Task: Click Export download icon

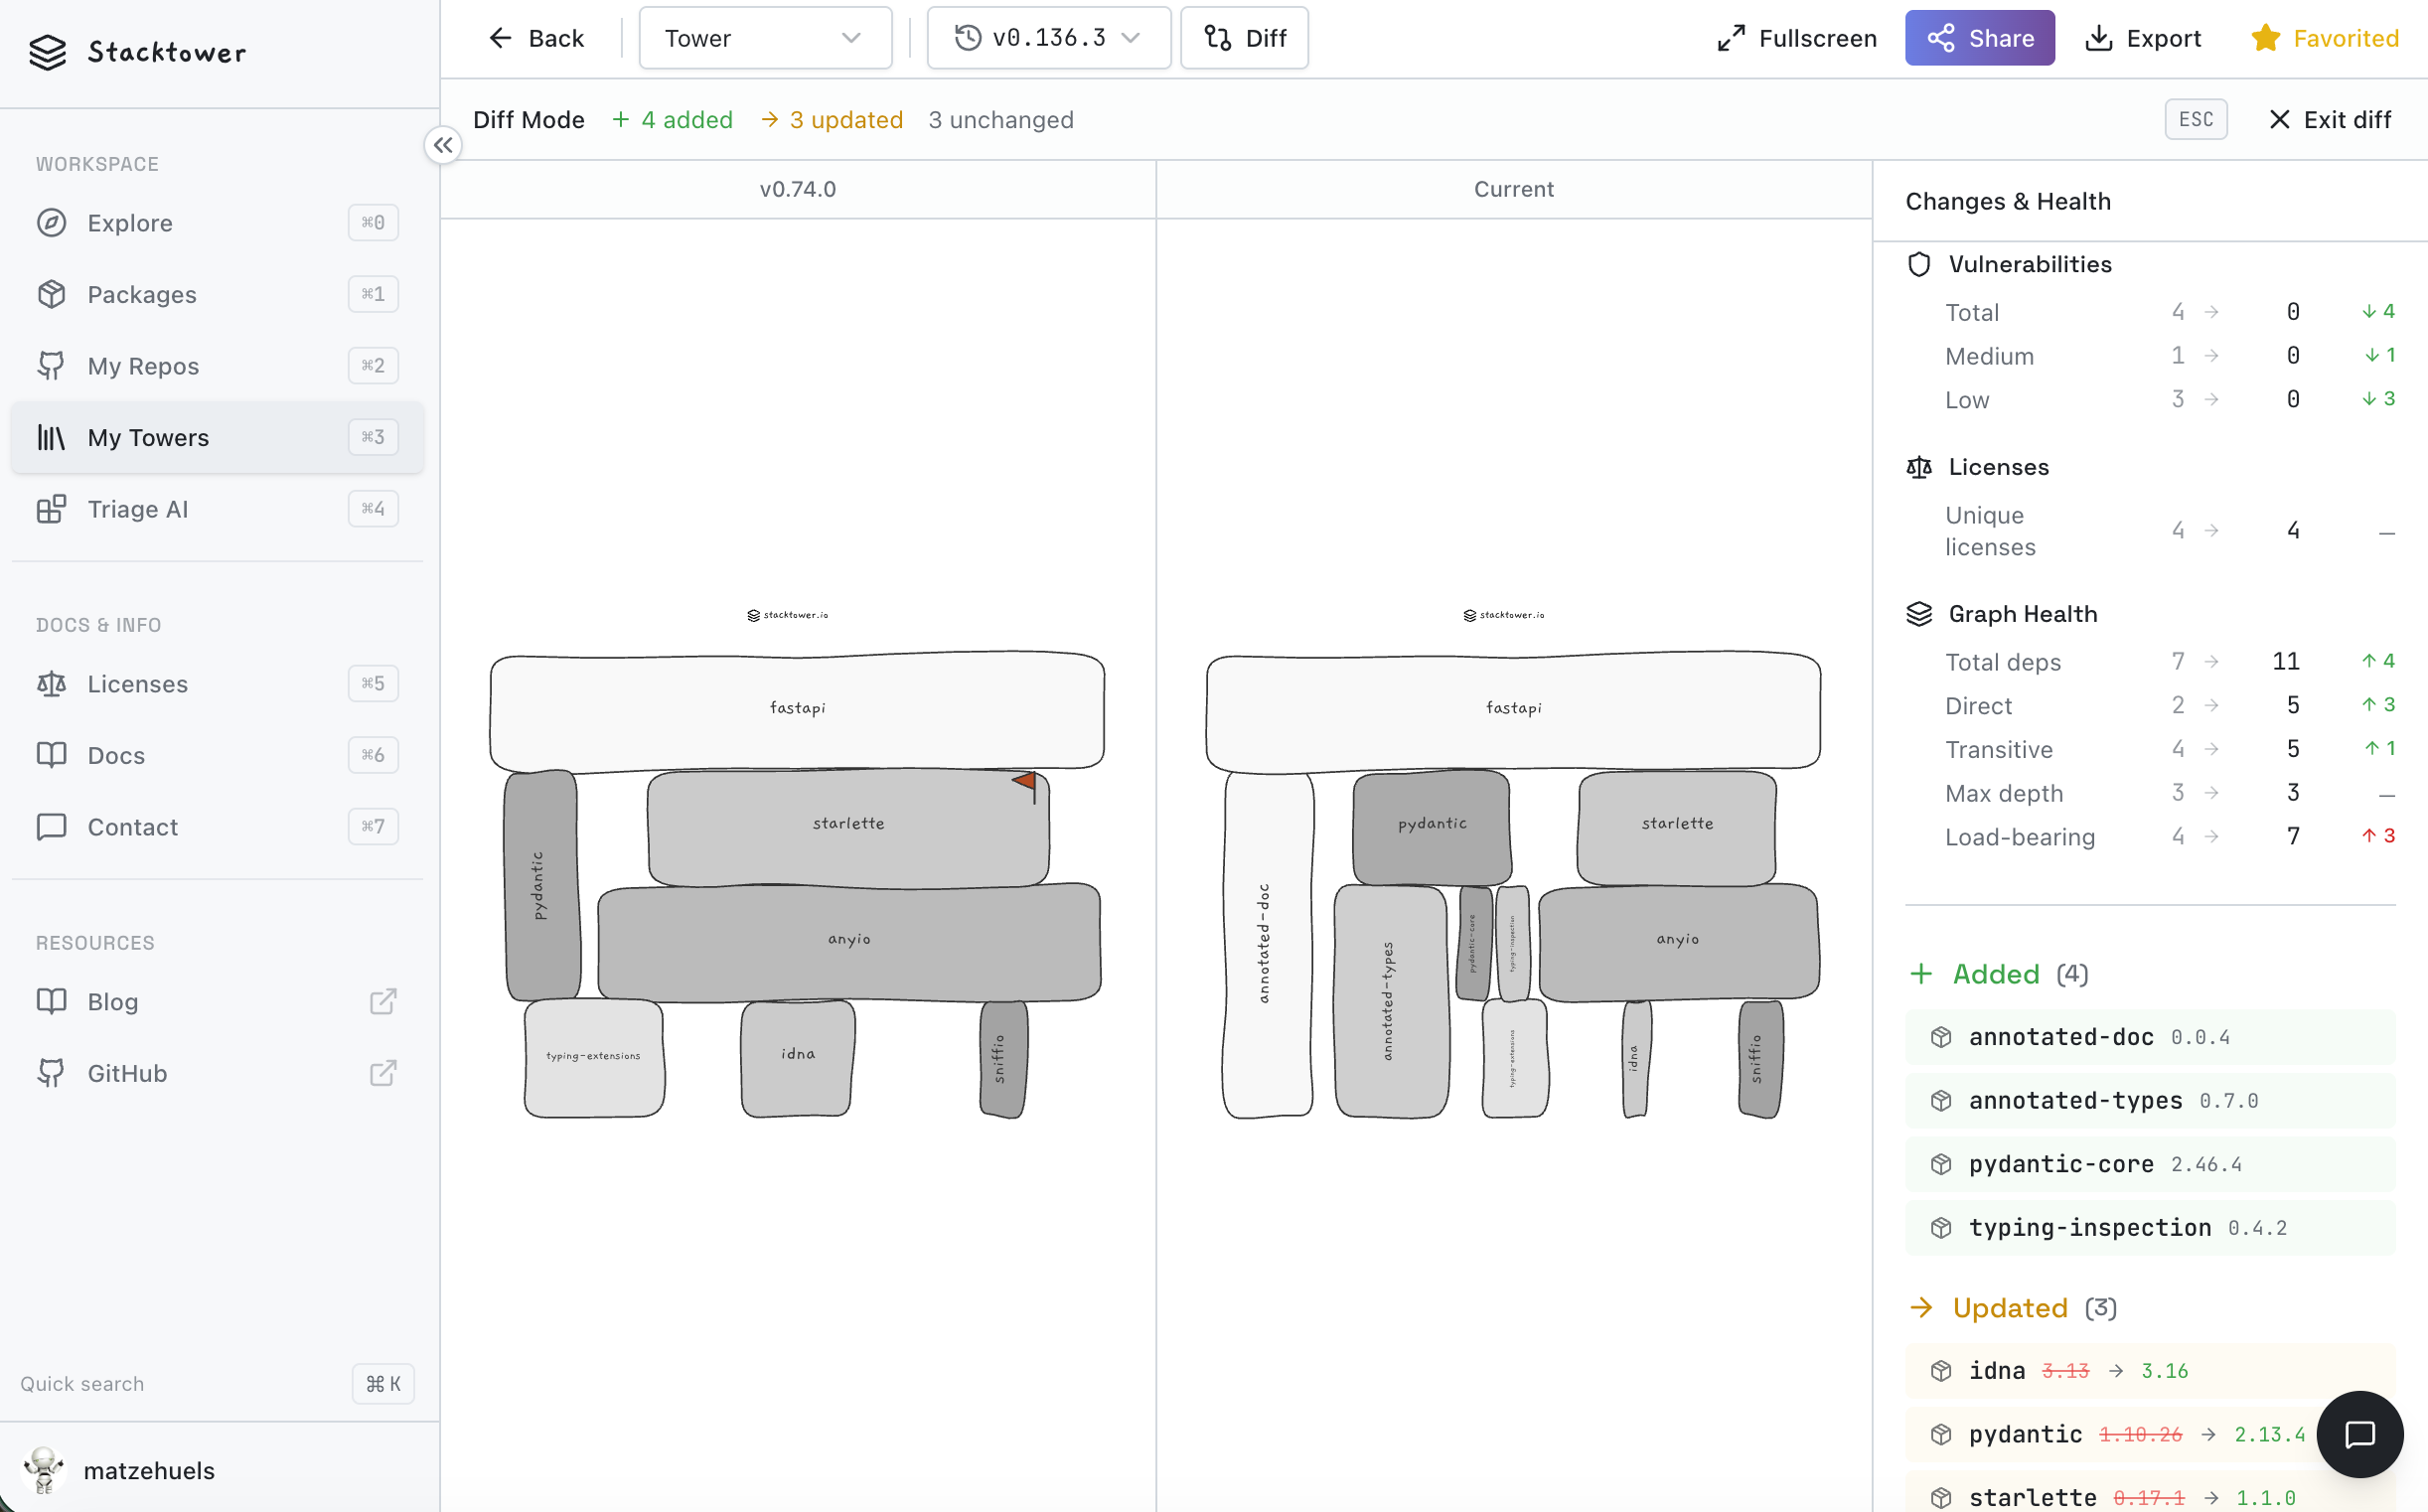Action: coord(2098,38)
